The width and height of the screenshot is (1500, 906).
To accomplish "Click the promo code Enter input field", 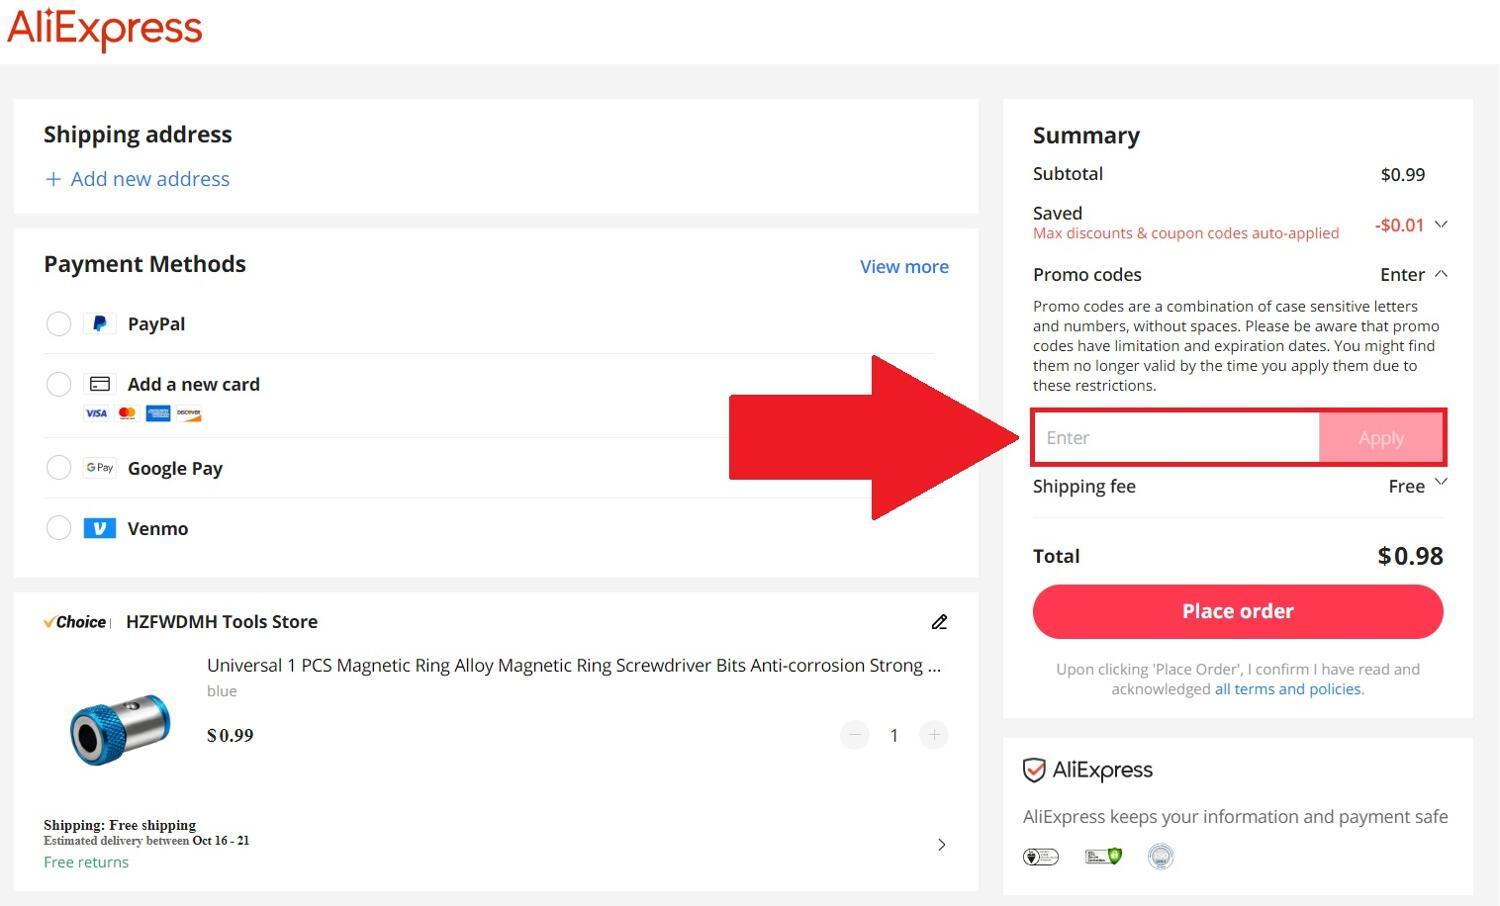I will point(1177,438).
